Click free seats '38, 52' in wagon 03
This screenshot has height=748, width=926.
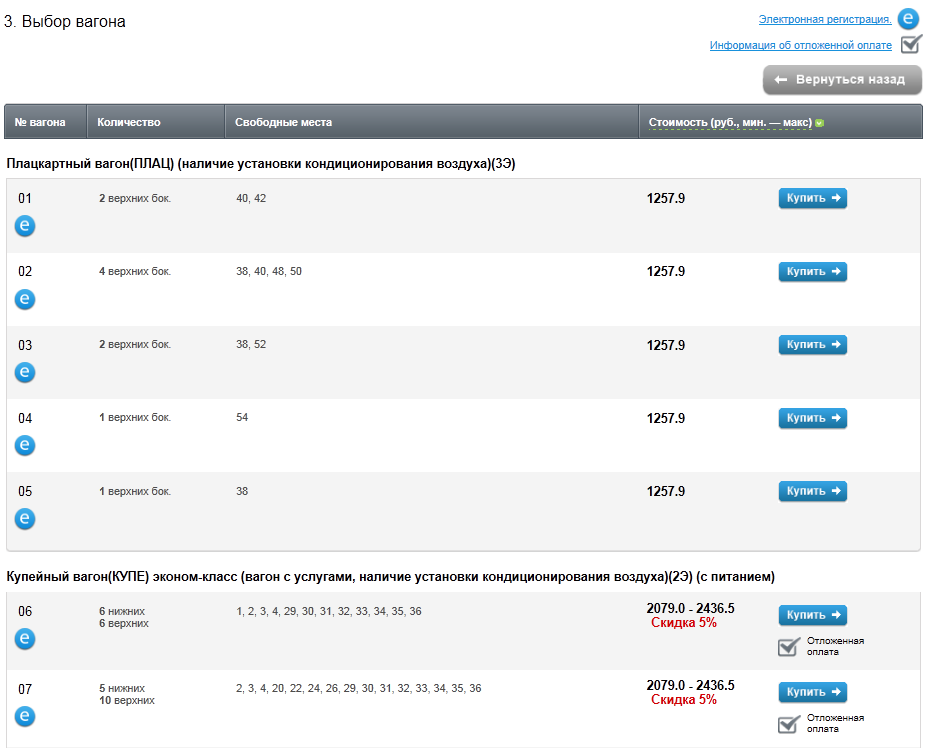coord(251,344)
